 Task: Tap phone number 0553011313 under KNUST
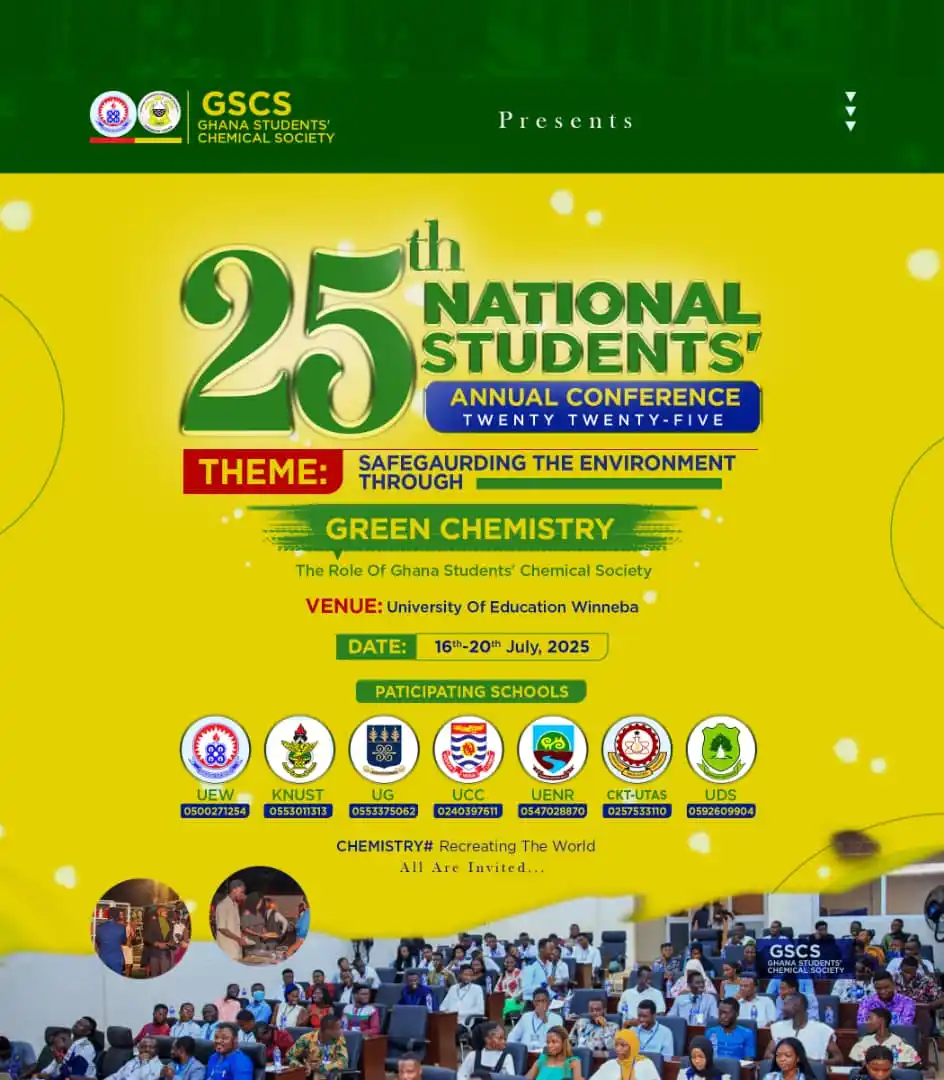(298, 811)
